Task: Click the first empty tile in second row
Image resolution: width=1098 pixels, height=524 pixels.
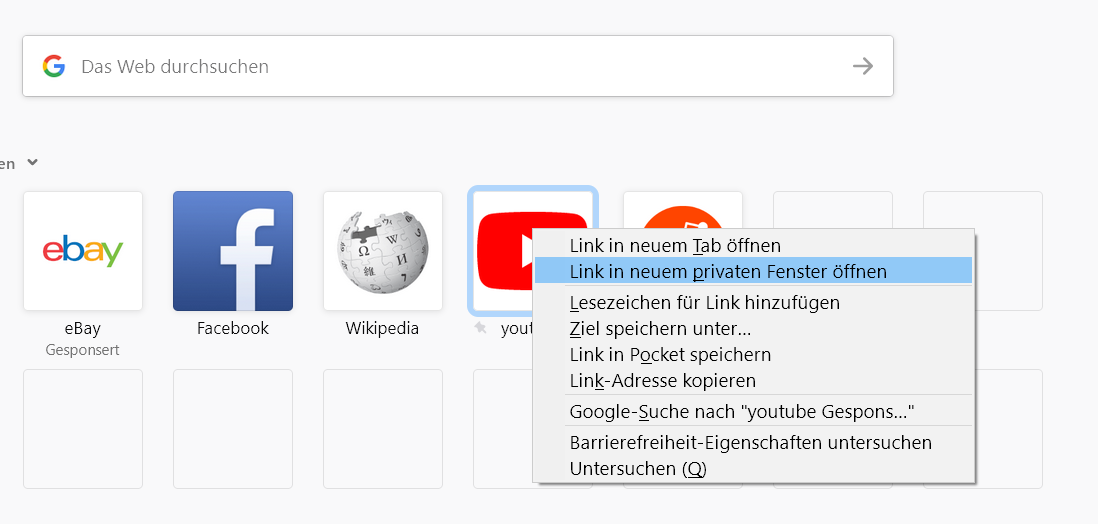Action: tap(83, 429)
